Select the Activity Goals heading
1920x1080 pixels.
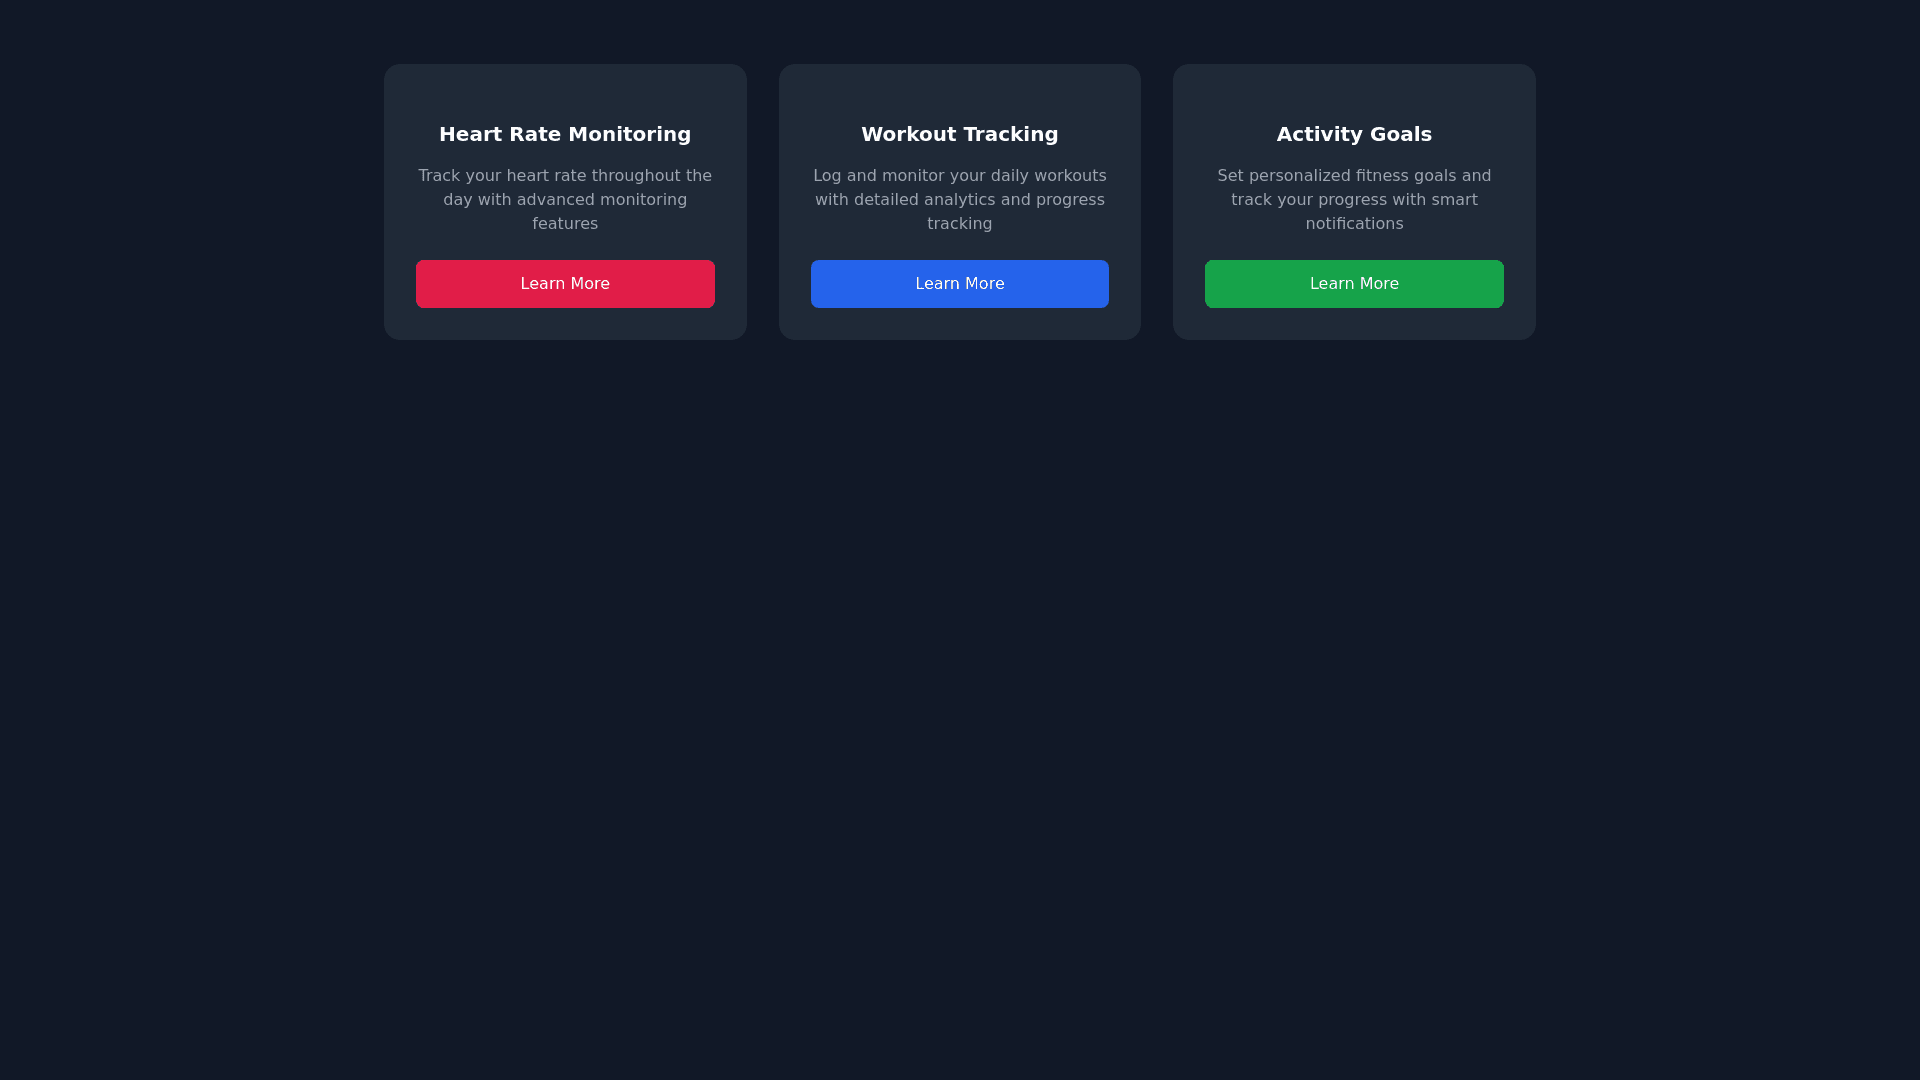coord(1354,134)
